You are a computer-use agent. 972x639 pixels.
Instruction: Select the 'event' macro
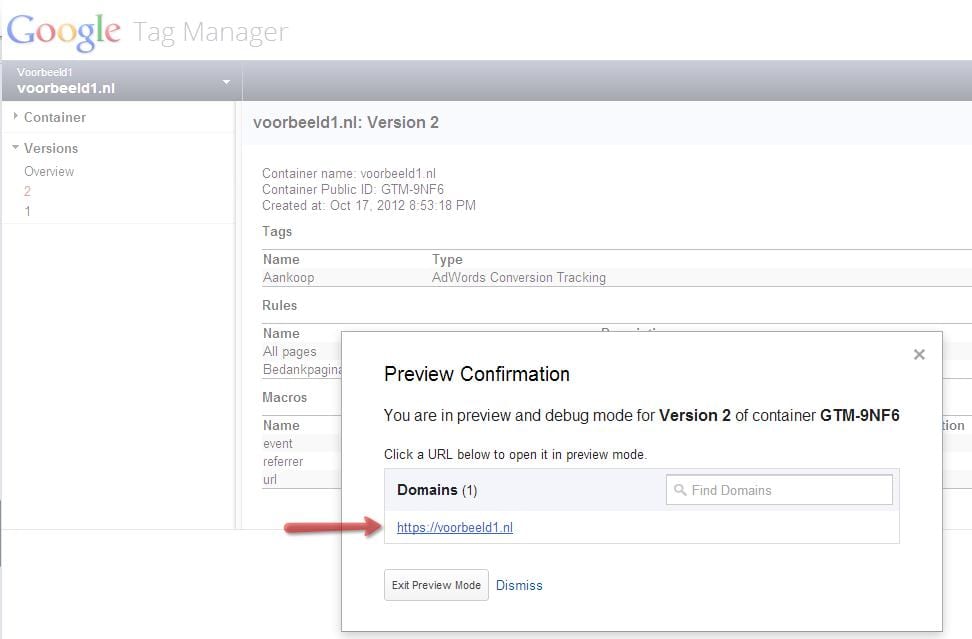278,444
